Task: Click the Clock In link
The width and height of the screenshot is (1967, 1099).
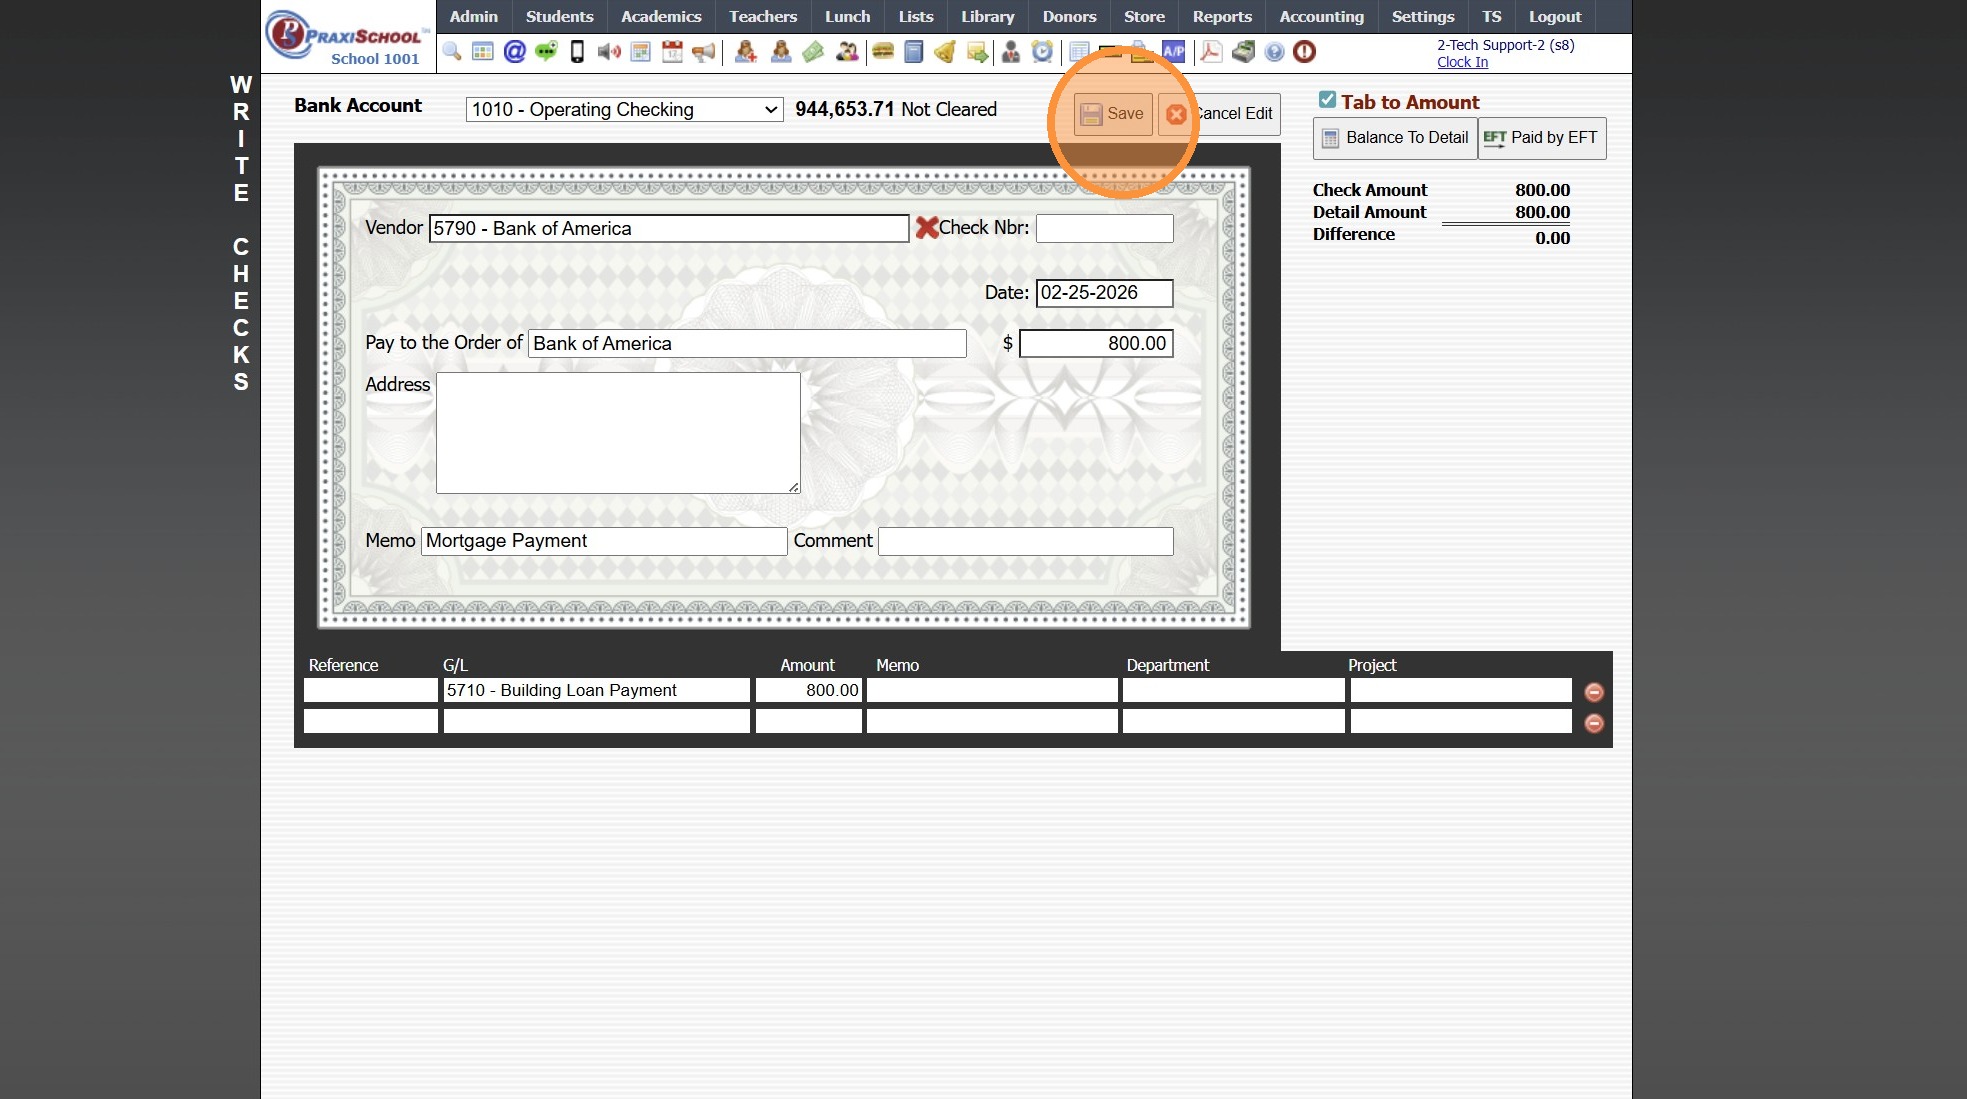Action: pos(1462,62)
